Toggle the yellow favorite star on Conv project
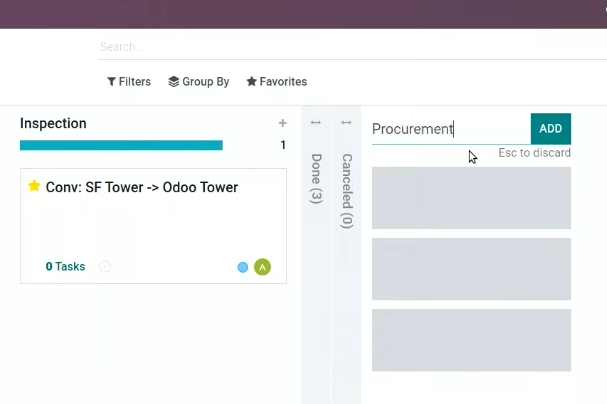Image resolution: width=607 pixels, height=404 pixels. click(x=34, y=186)
